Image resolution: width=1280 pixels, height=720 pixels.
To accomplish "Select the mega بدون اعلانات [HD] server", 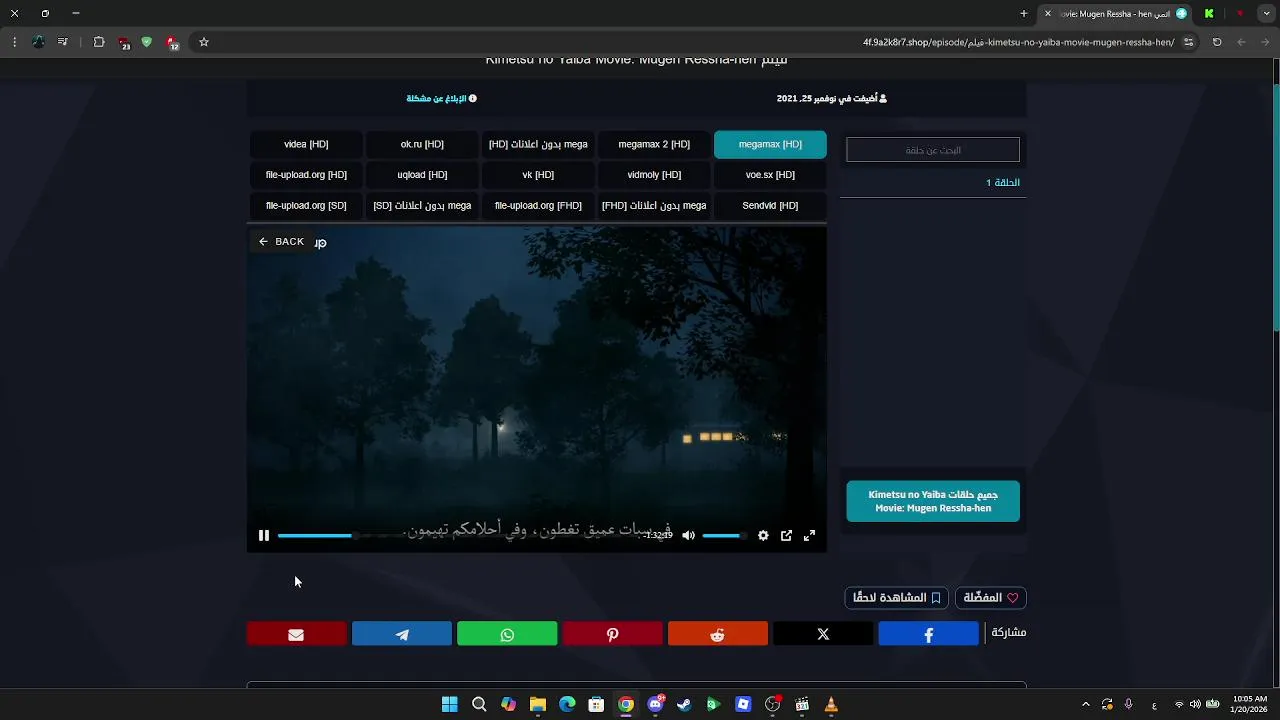I will (538, 144).
